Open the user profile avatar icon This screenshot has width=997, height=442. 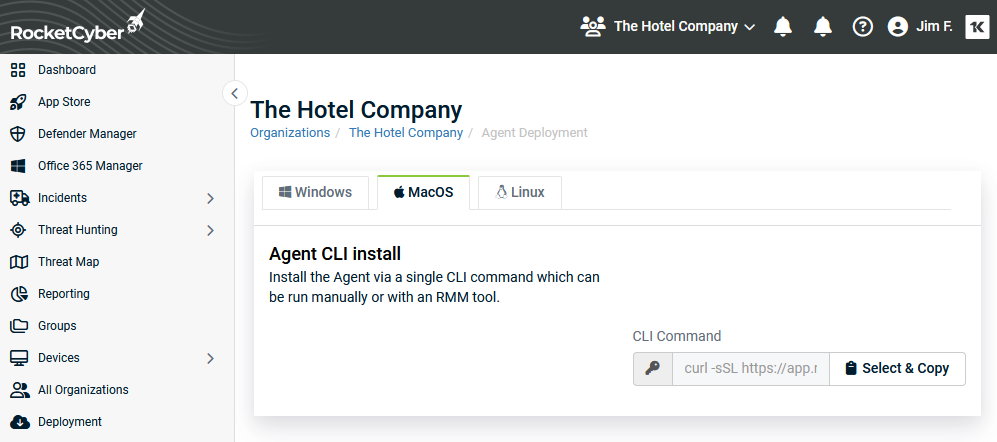[x=897, y=27]
